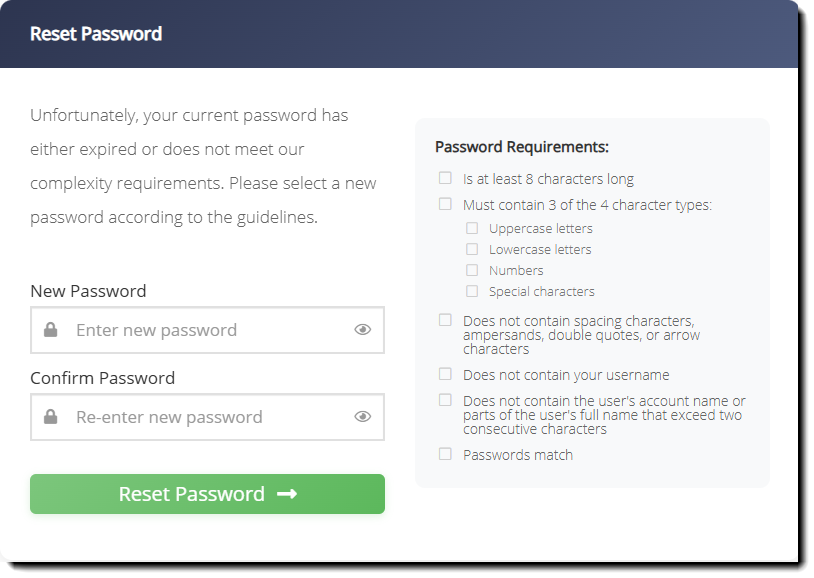Click the Reset Password button
The height and width of the screenshot is (578, 814).
tap(207, 493)
